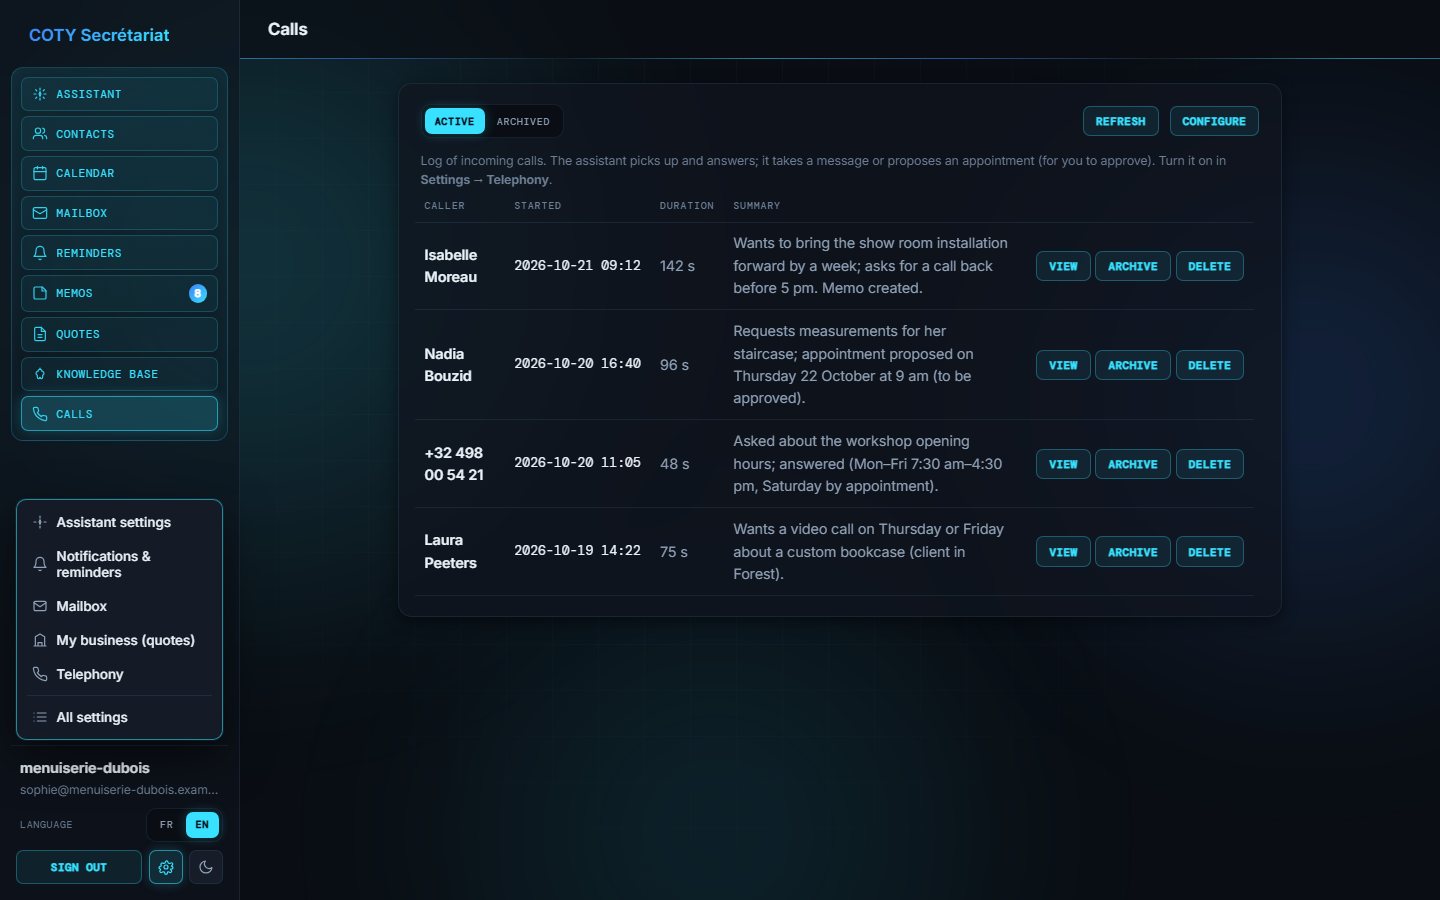The width and height of the screenshot is (1440, 900).
Task: Delete the +32 498 00 54 21 call
Action: pos(1210,464)
